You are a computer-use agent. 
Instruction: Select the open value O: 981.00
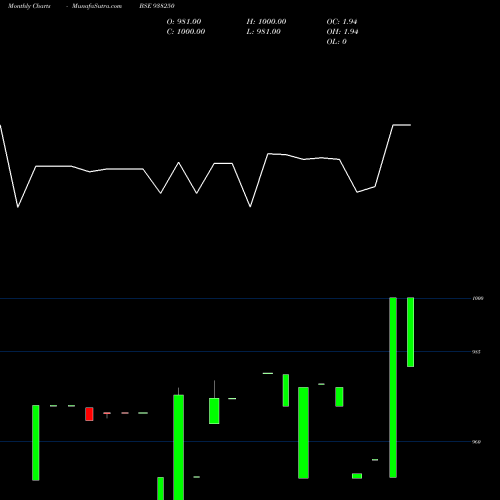click(184, 22)
